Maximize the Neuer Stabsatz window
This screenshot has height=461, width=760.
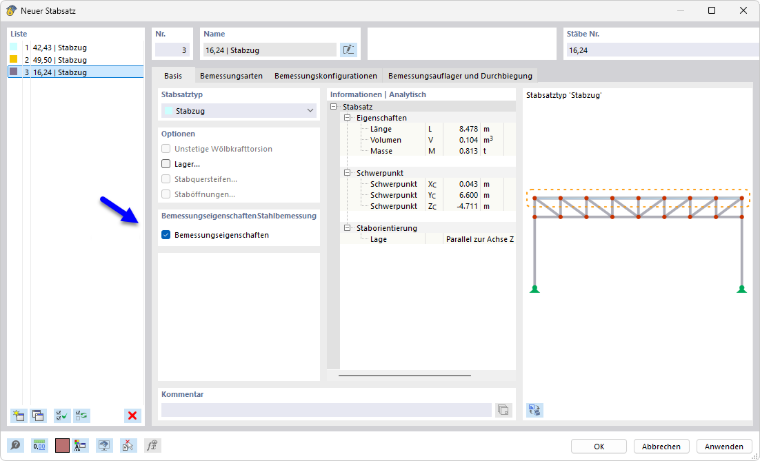[712, 11]
